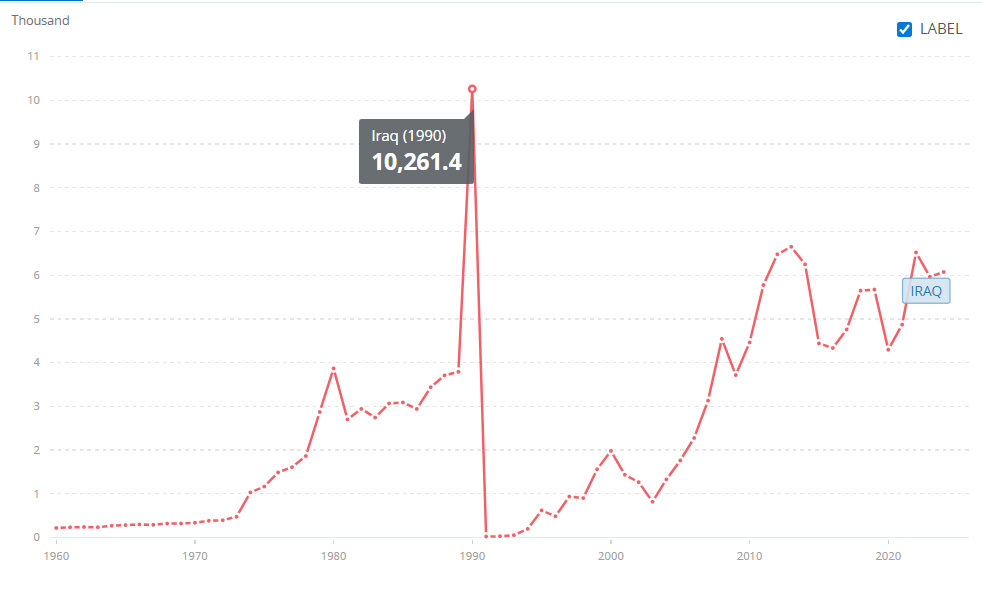This screenshot has height=606, width=982.
Task: Select the 2003 trough data point
Action: 652,501
